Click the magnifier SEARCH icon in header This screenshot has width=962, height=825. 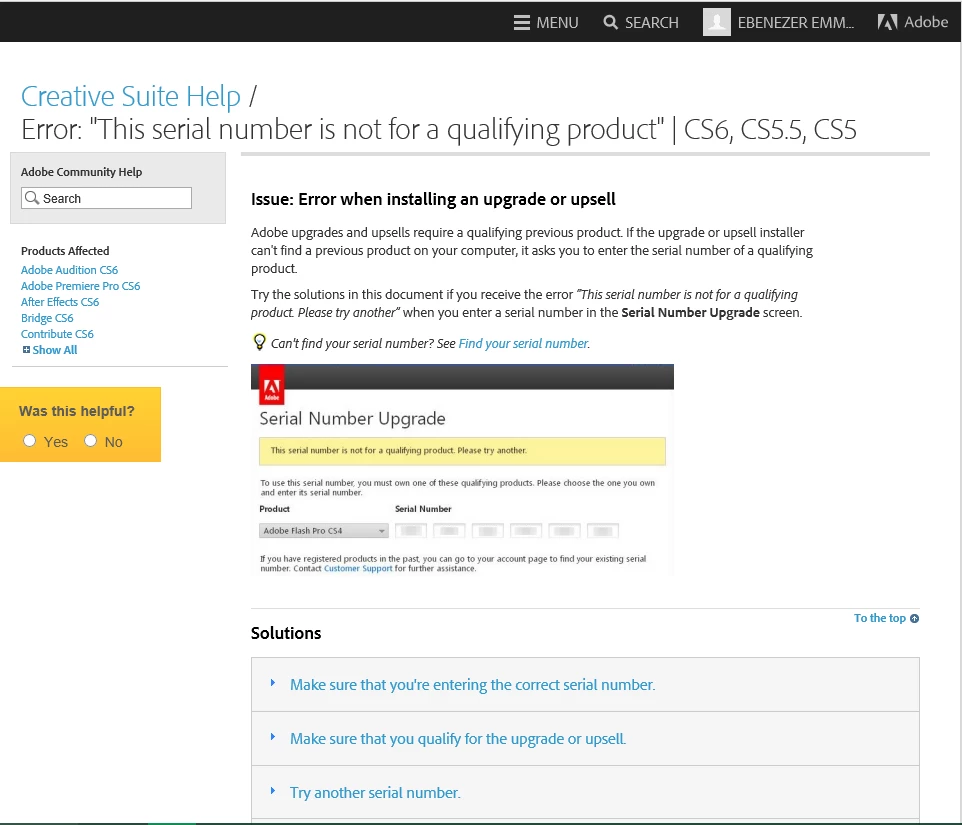pyautogui.click(x=610, y=23)
